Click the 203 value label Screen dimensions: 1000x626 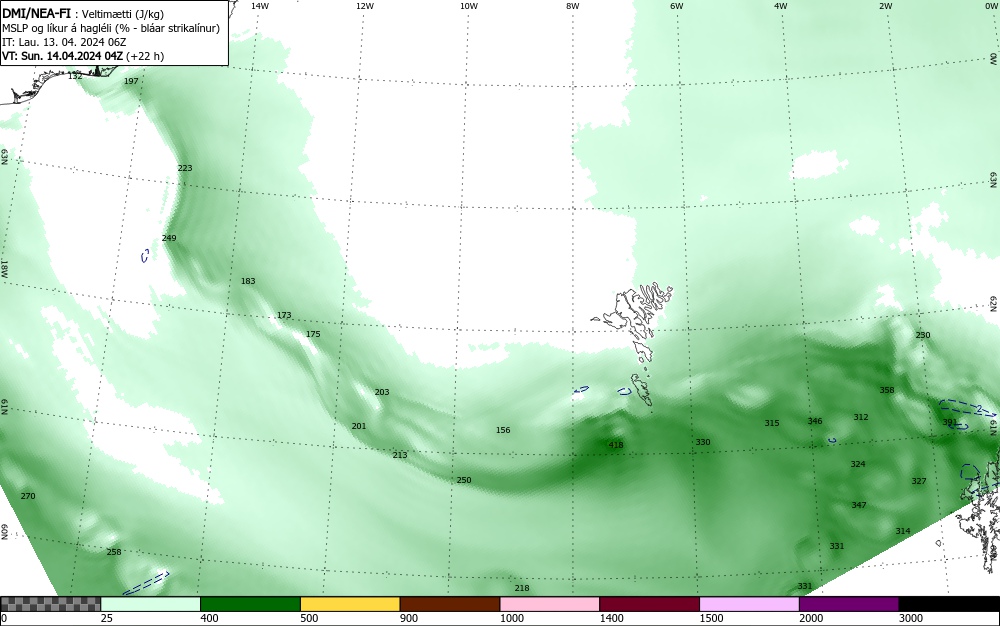[381, 392]
